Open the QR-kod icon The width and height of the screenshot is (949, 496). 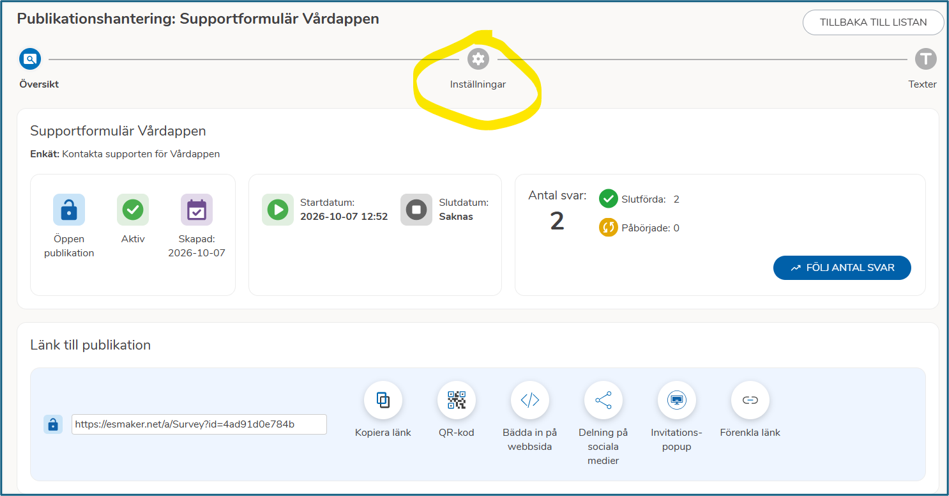click(456, 400)
